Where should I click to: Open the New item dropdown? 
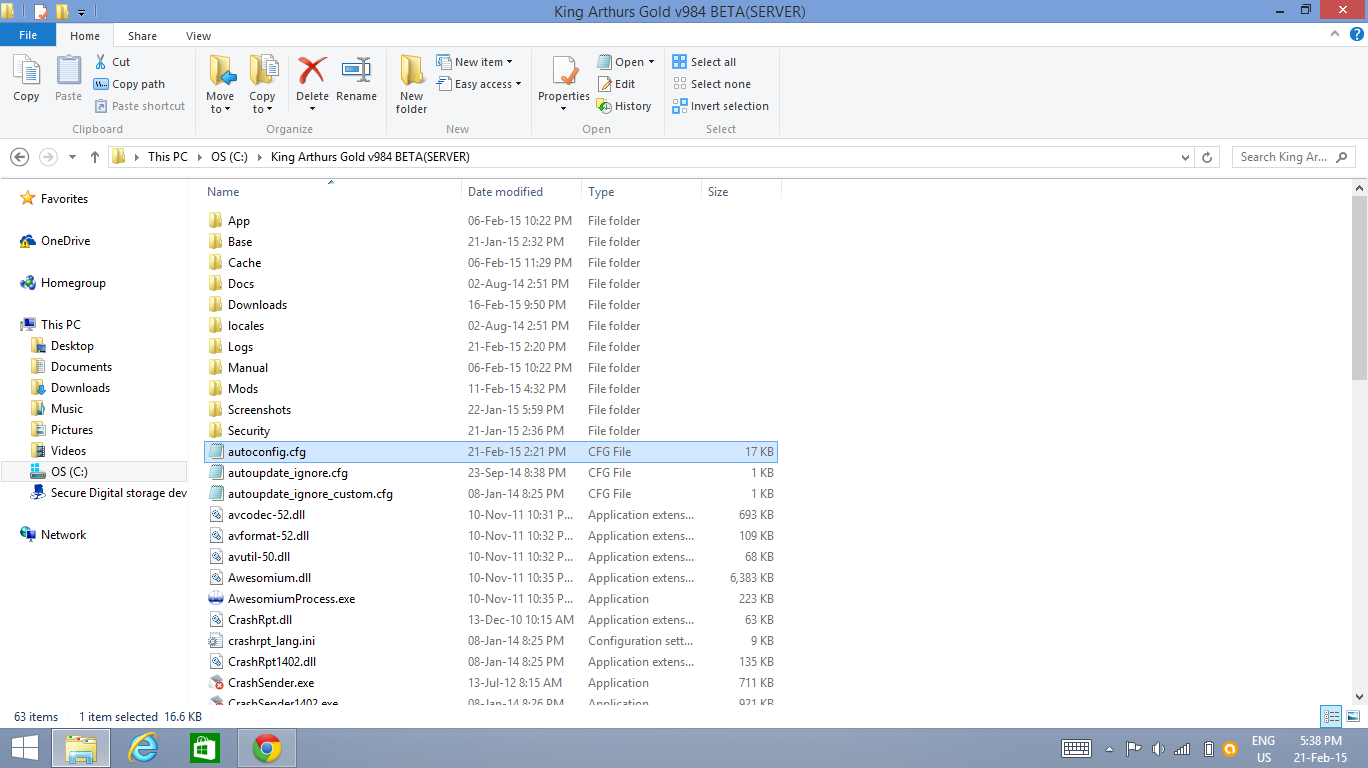(x=475, y=62)
